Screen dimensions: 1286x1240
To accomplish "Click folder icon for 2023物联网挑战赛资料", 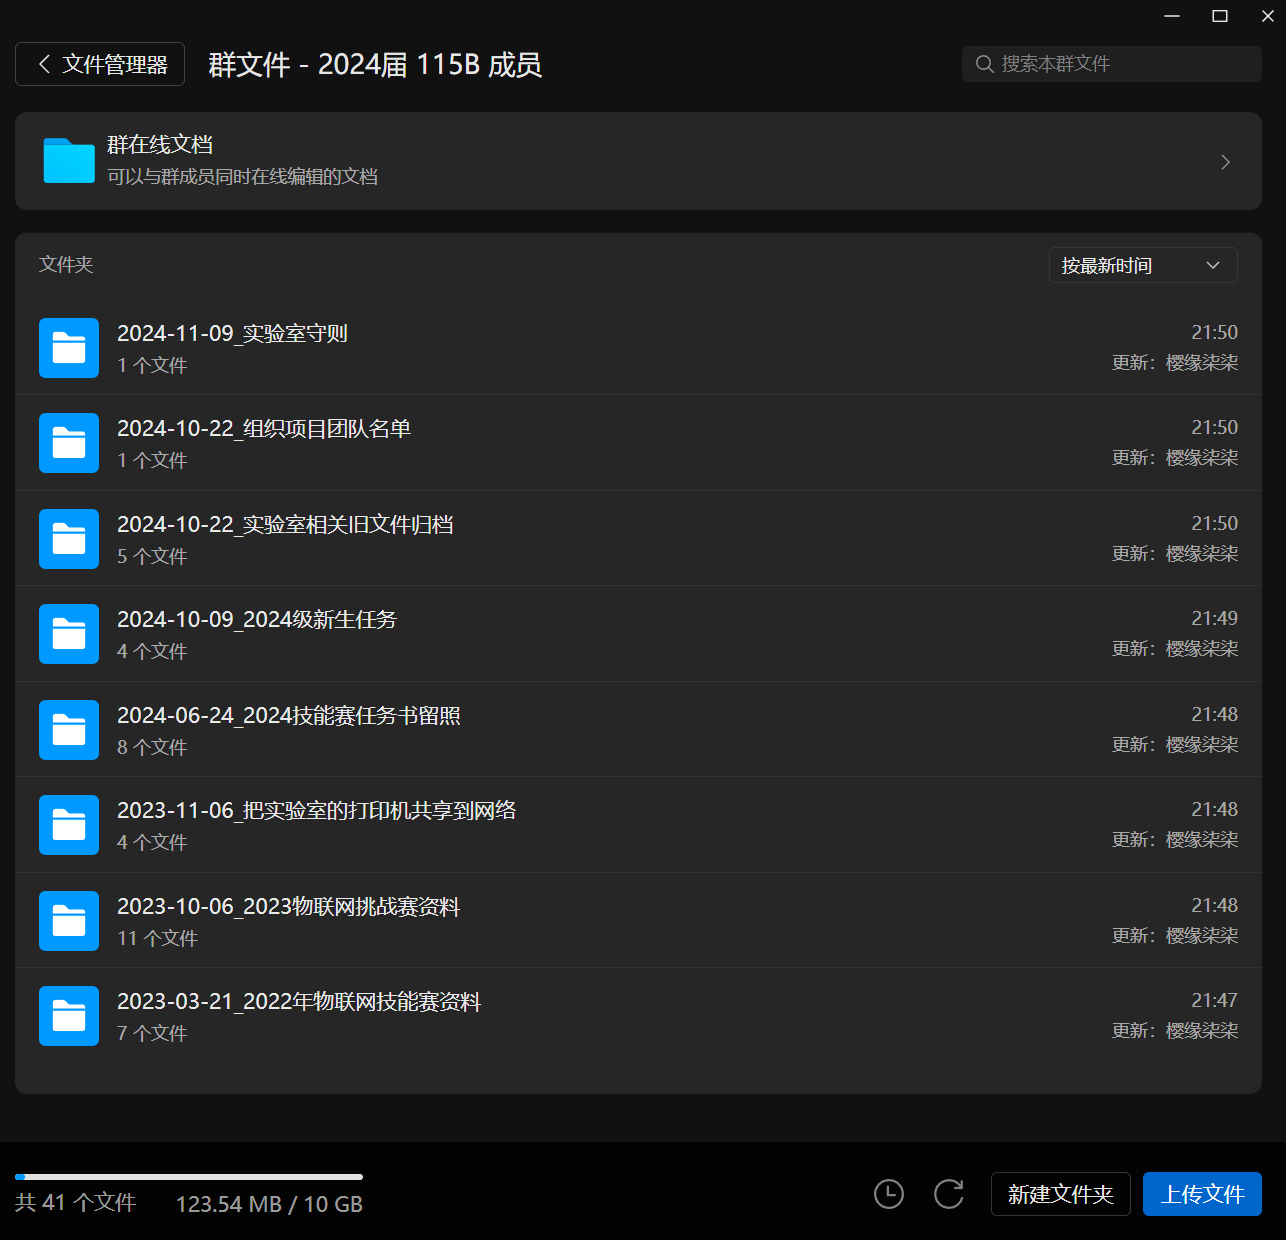I will 69,921.
